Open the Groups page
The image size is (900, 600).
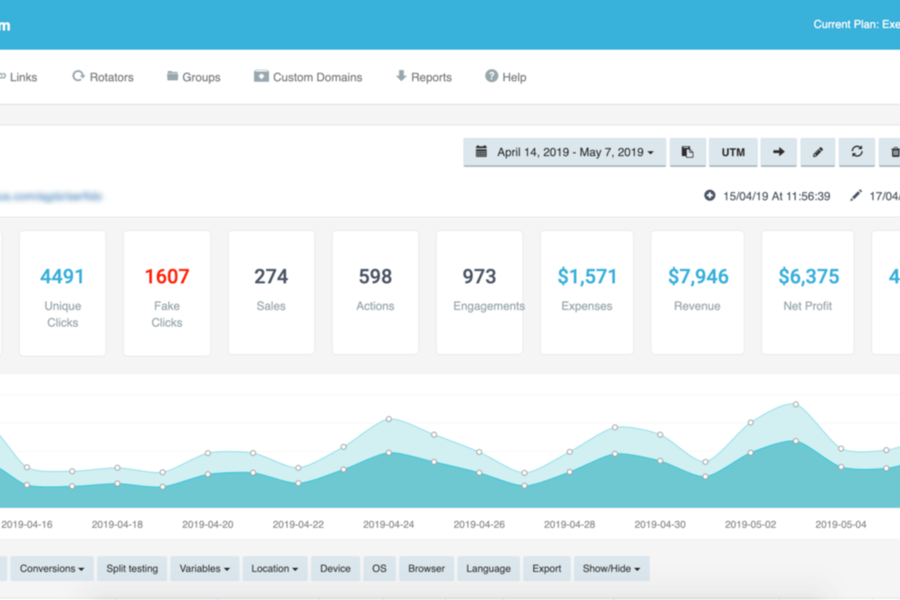click(x=193, y=77)
